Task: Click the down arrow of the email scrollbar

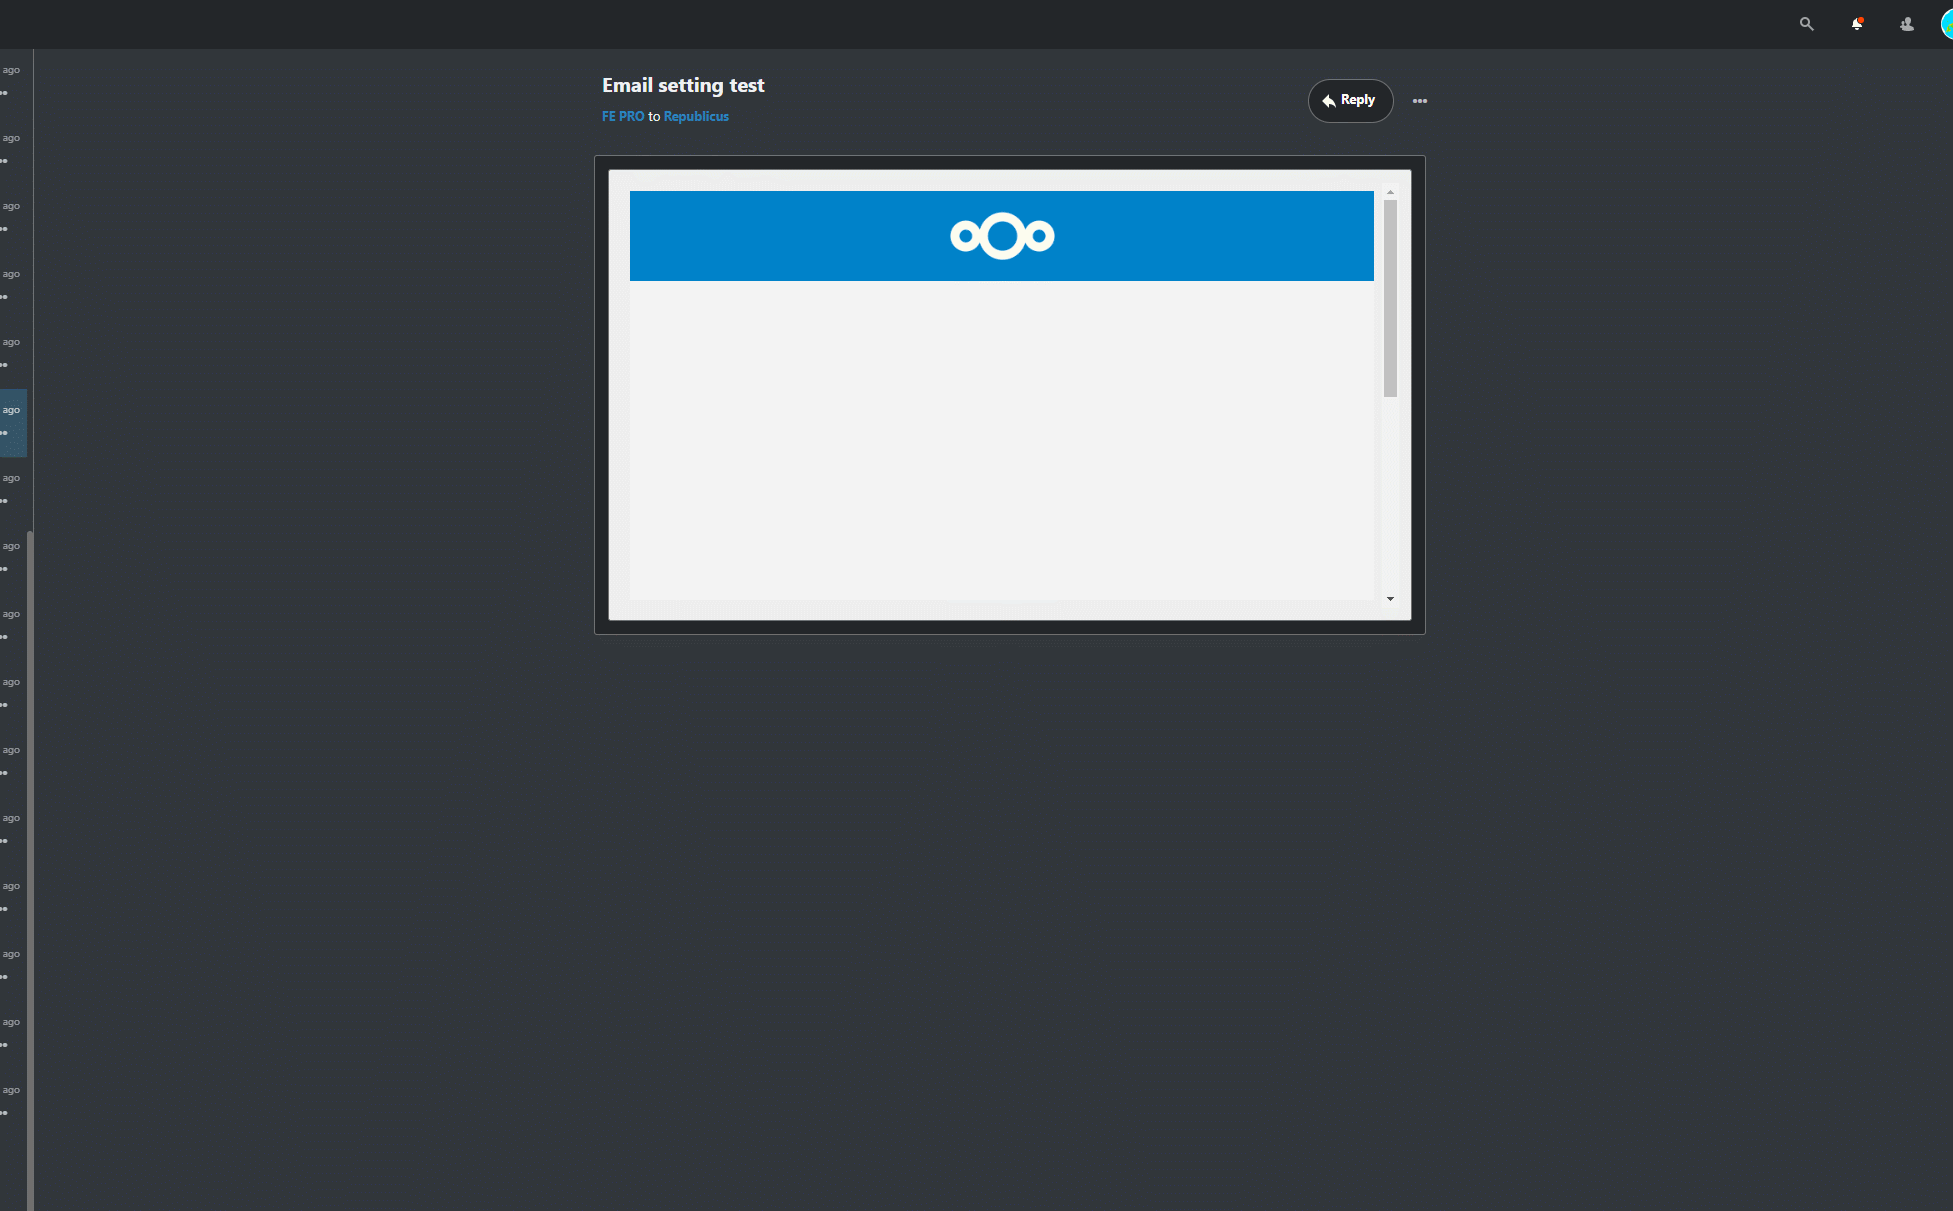Action: pos(1390,598)
